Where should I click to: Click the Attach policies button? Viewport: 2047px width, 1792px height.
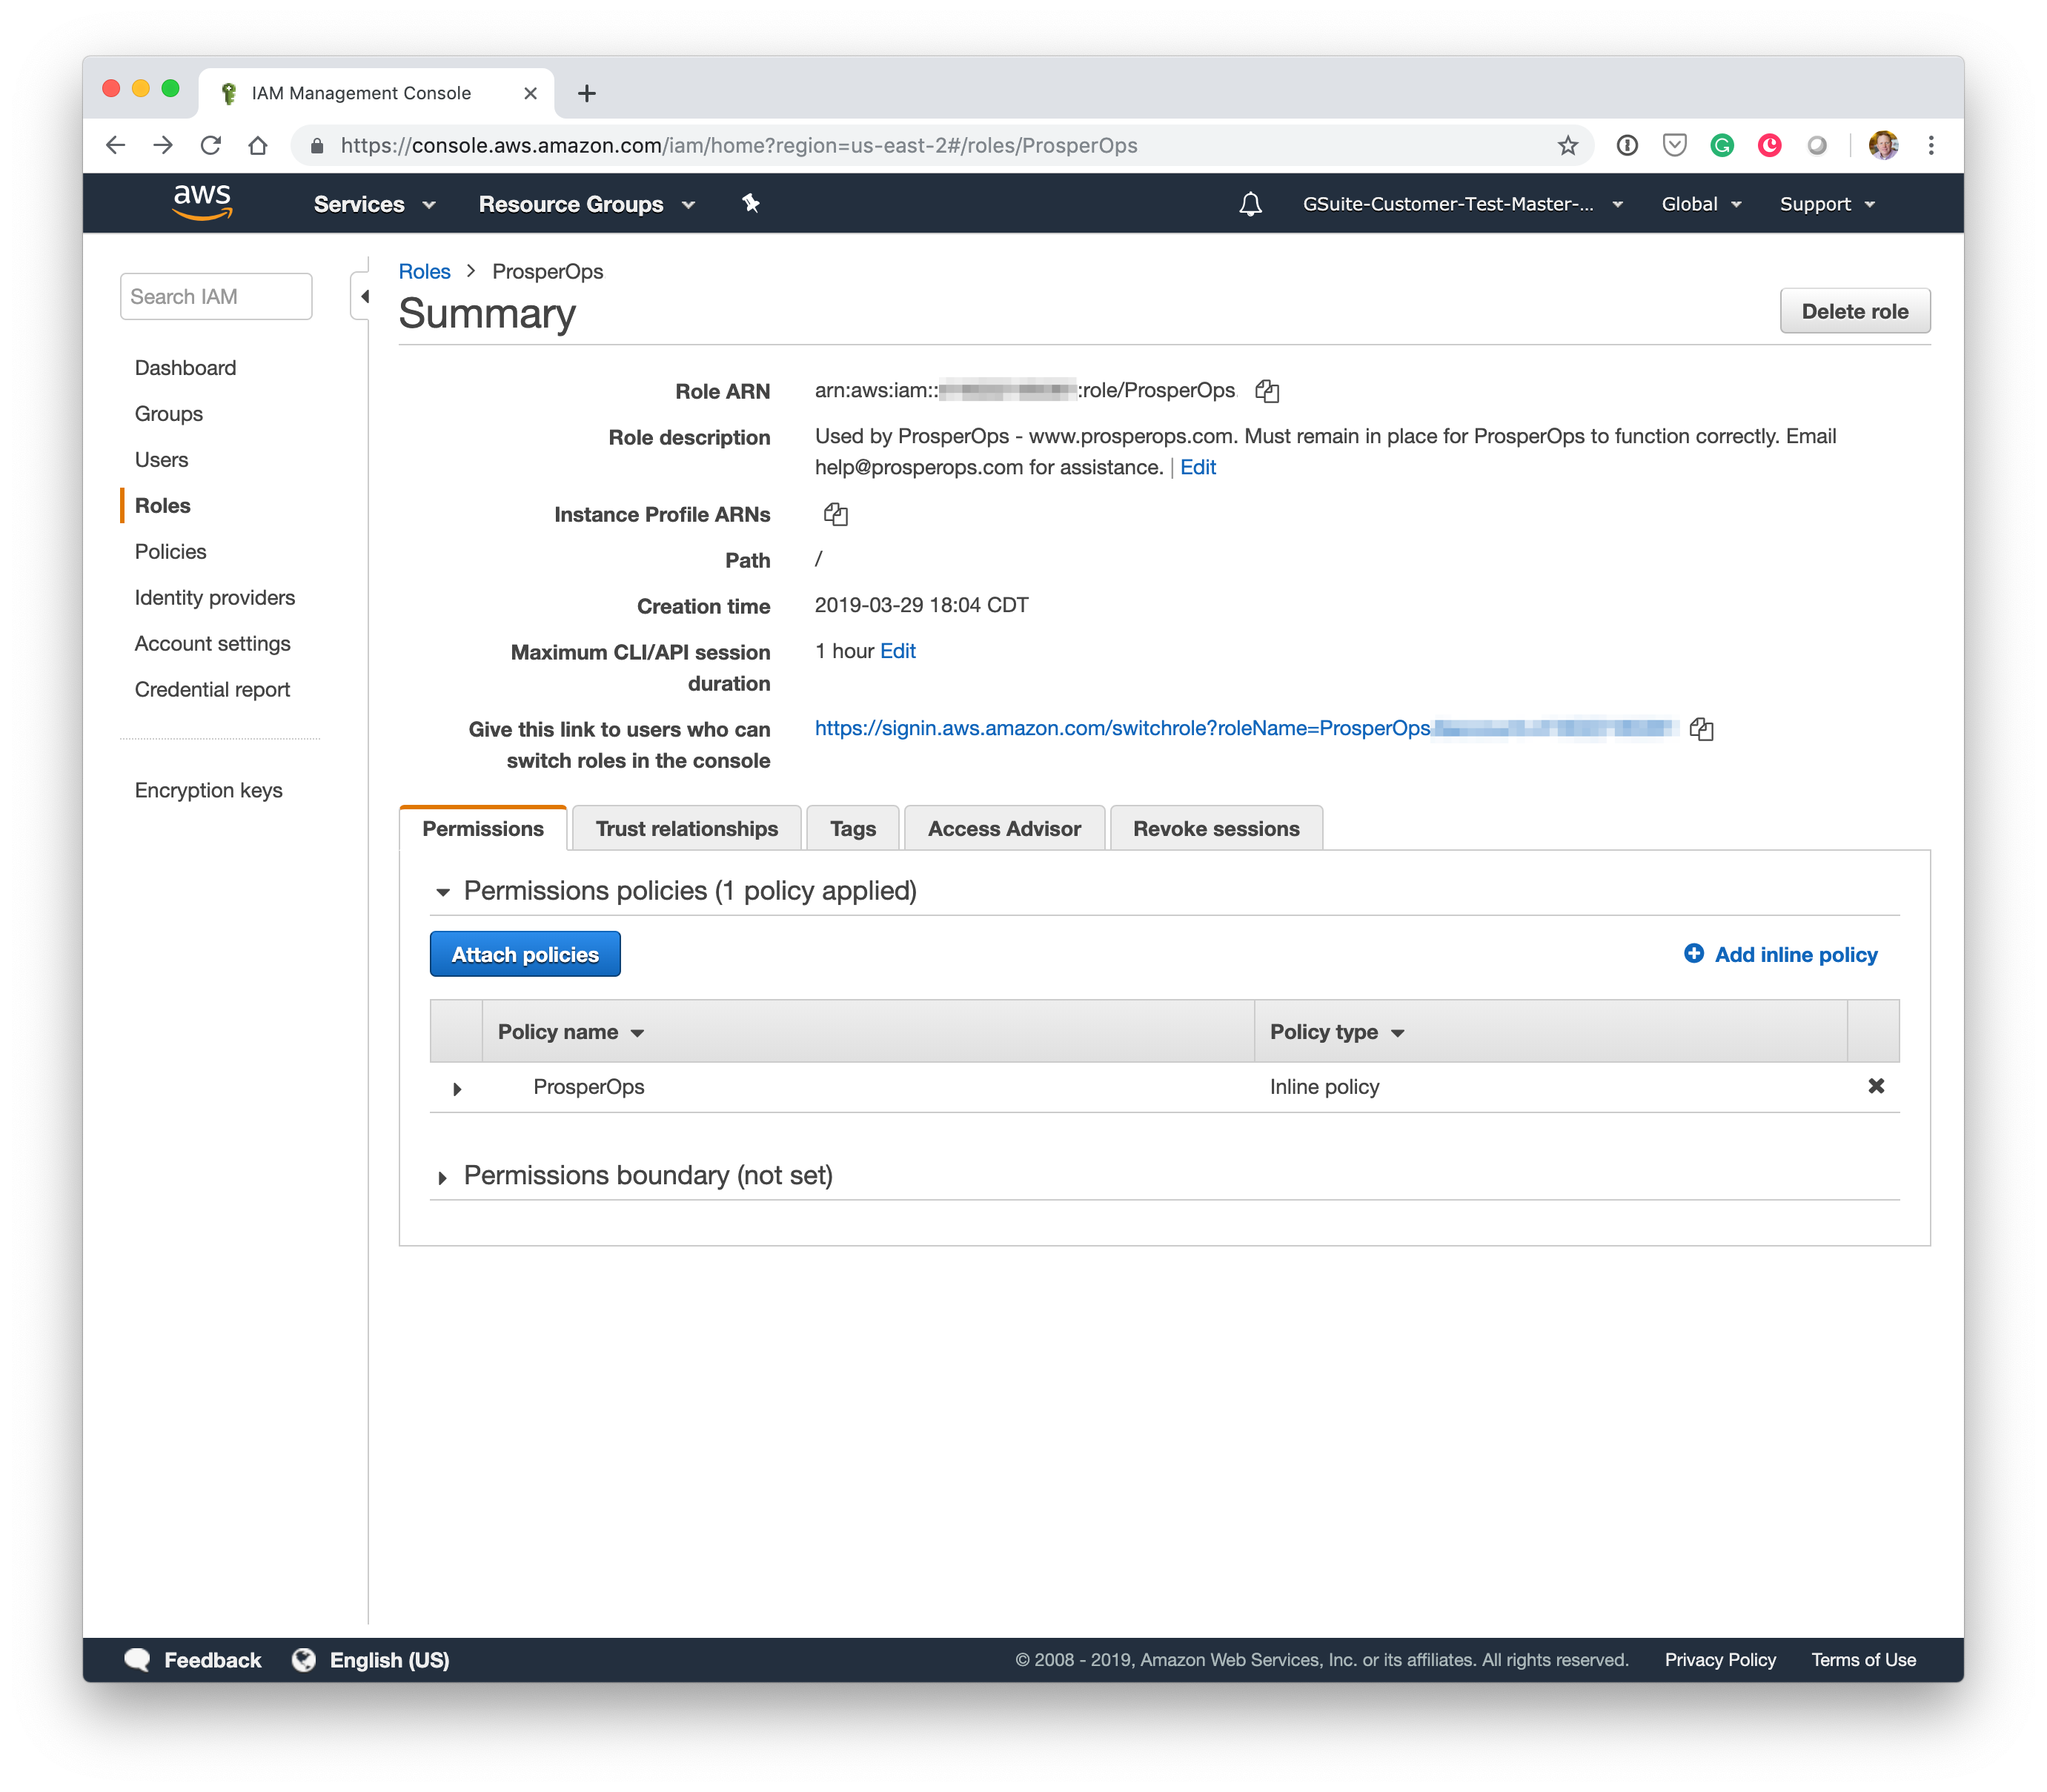click(x=525, y=955)
